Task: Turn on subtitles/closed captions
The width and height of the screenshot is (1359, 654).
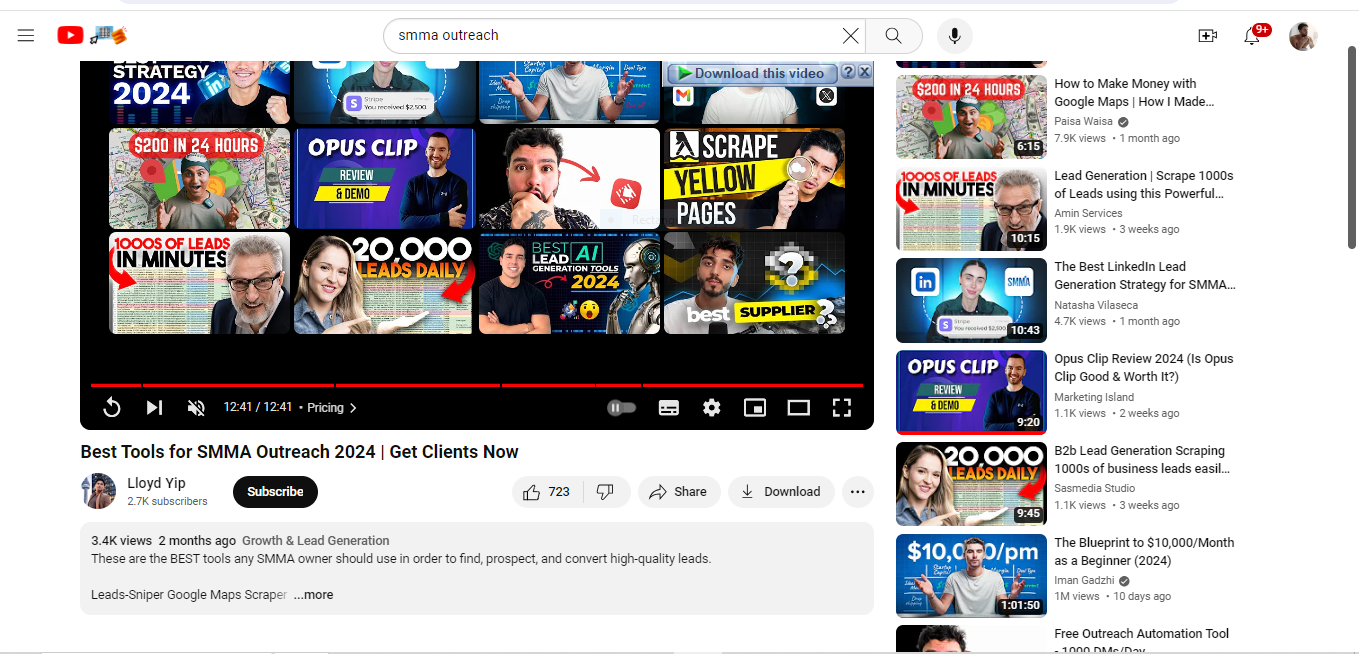Action: [669, 407]
